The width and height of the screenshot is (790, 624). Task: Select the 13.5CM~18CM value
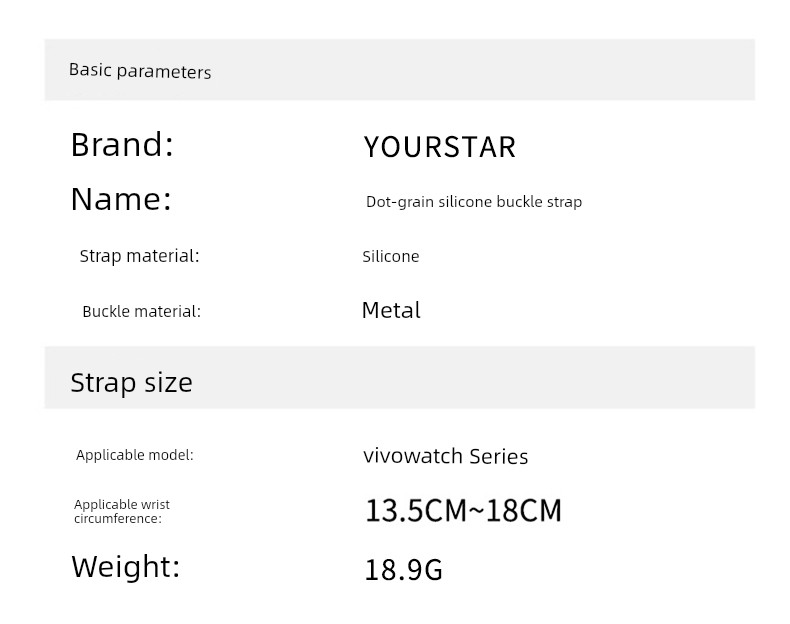click(x=464, y=511)
